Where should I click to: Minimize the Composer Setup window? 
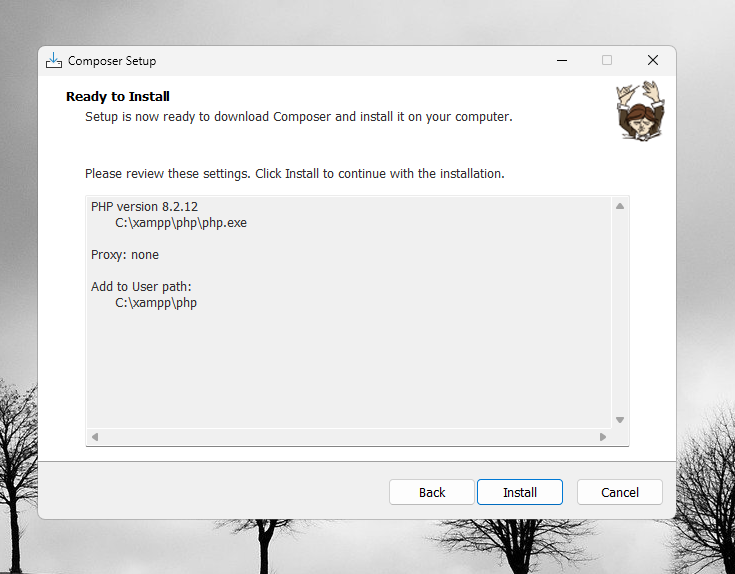pyautogui.click(x=562, y=60)
